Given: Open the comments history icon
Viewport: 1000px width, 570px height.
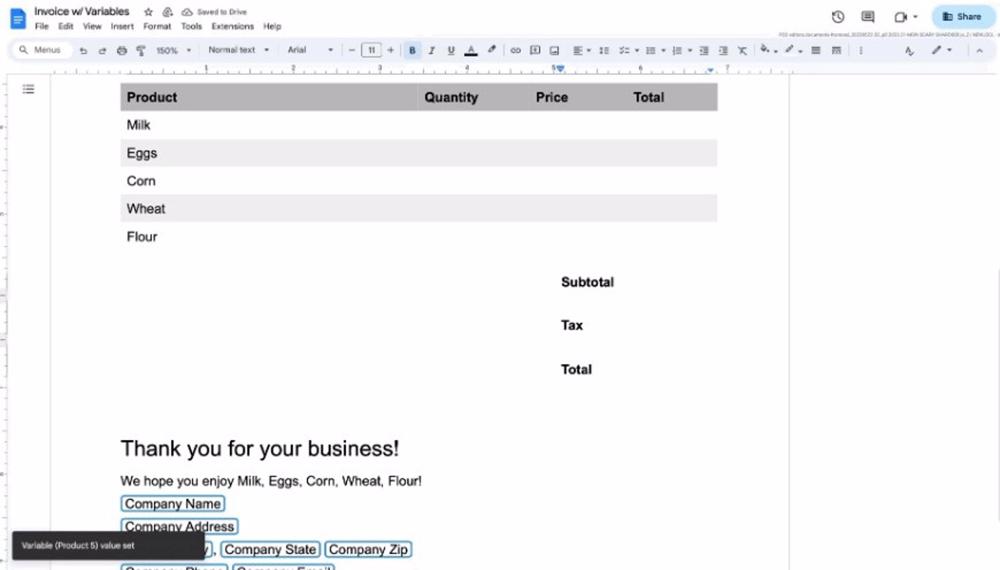Looking at the screenshot, I should (x=868, y=17).
